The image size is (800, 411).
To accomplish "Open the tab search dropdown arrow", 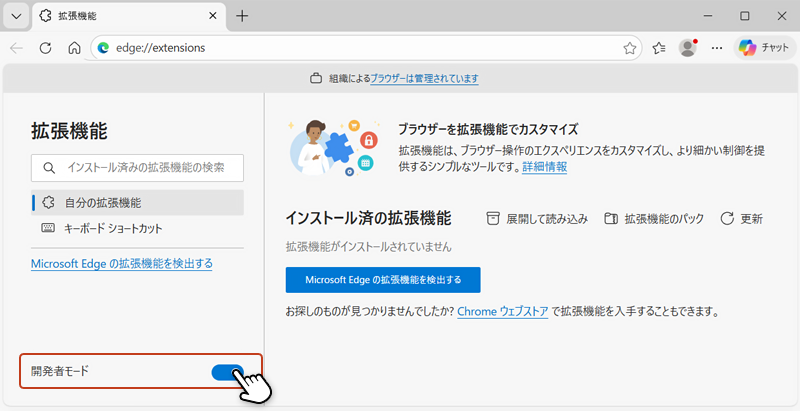I will point(16,16).
